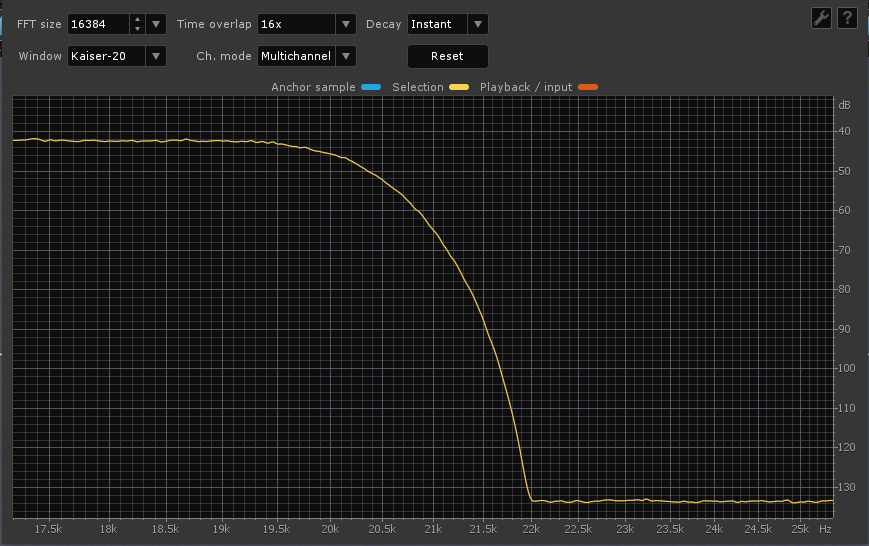Click the Playback / input legend label
Image resolution: width=869 pixels, height=546 pixels.
526,87
